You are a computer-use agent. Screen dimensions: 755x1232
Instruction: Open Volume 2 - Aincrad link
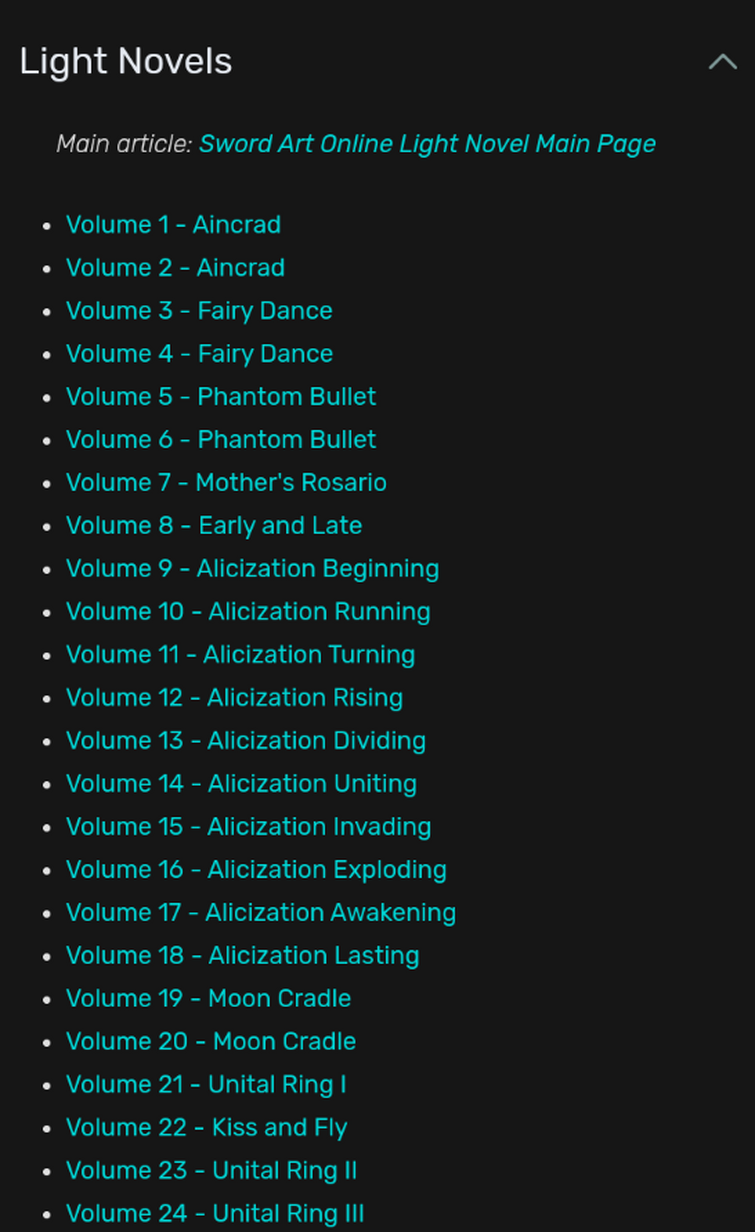175,268
